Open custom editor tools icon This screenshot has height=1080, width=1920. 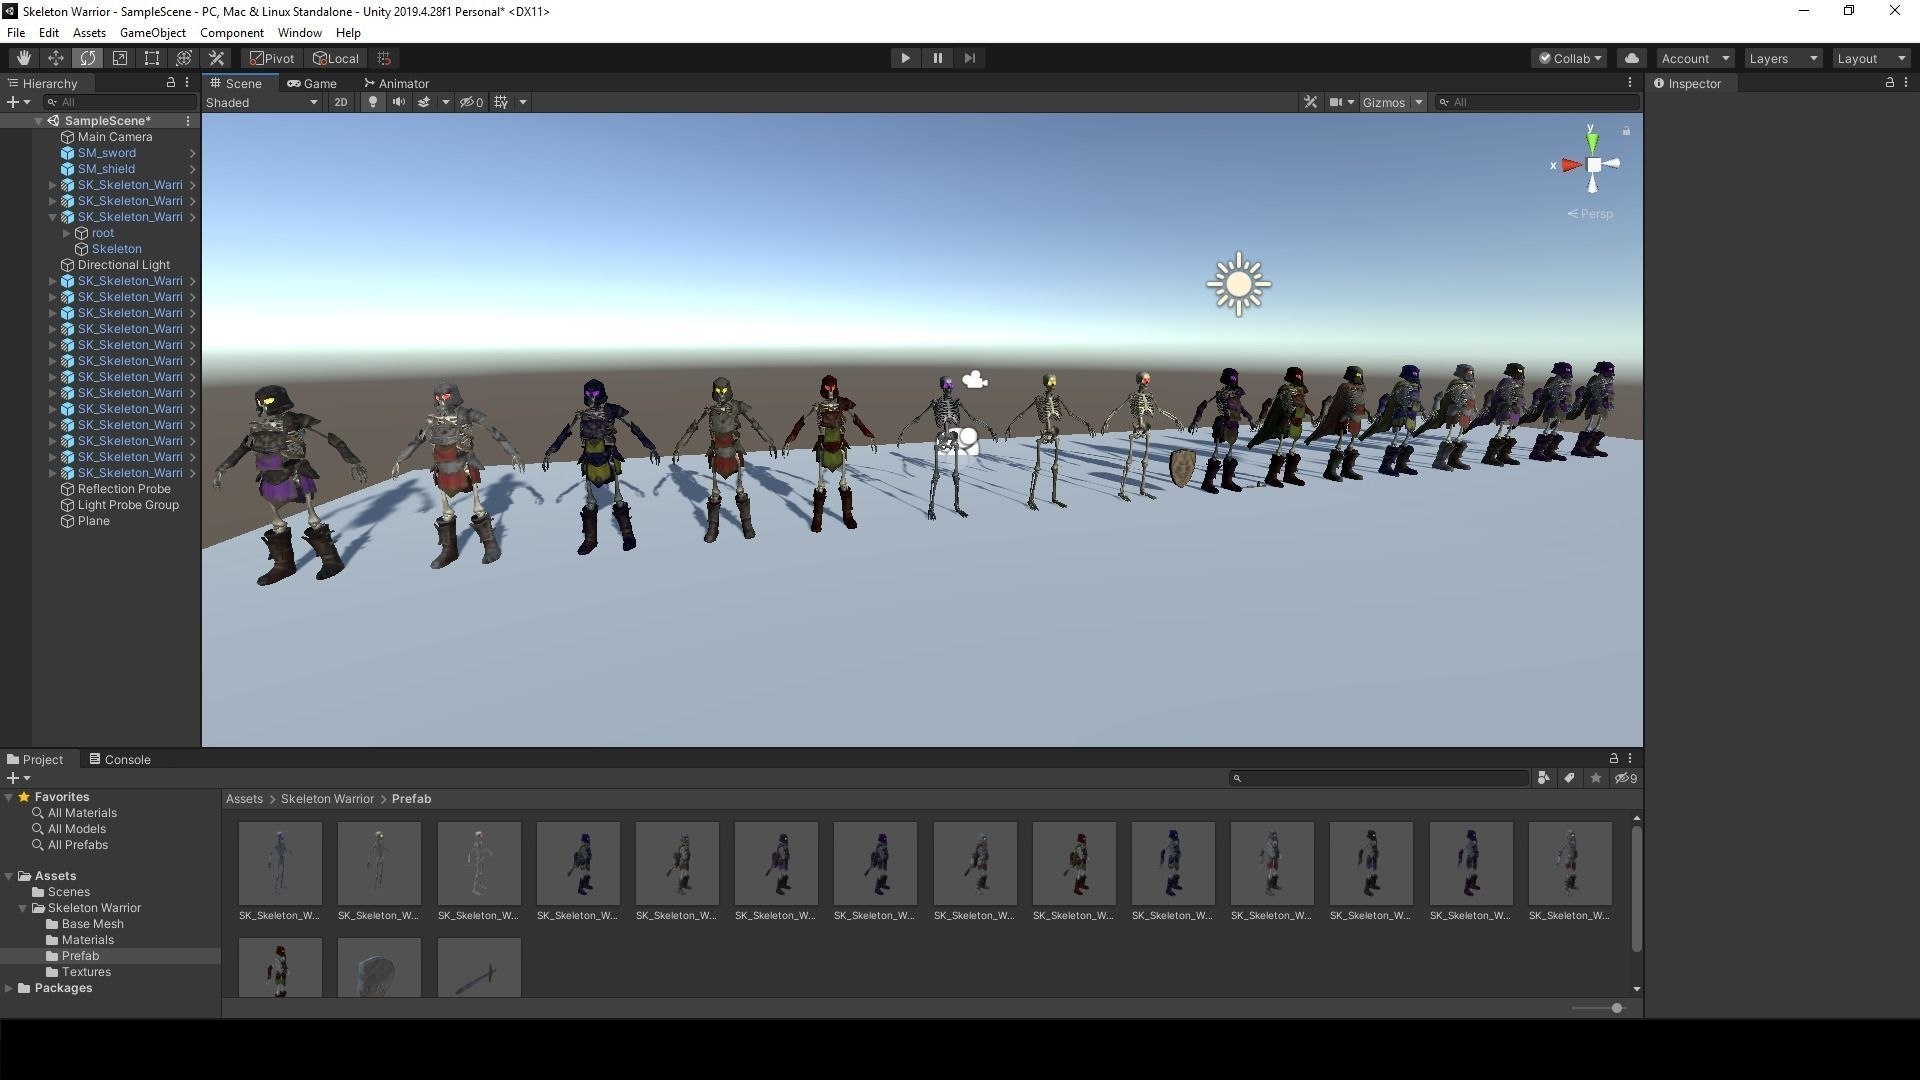216,58
